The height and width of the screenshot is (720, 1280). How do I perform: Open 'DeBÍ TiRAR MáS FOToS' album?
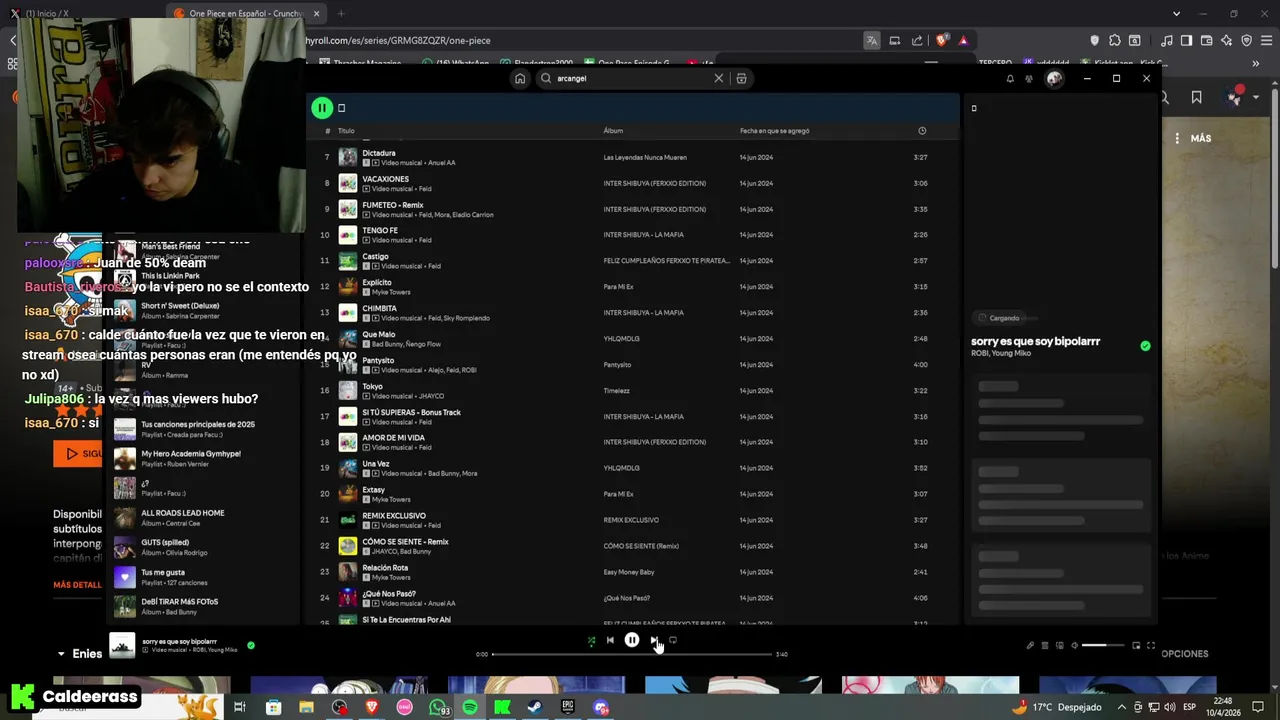tap(179, 606)
